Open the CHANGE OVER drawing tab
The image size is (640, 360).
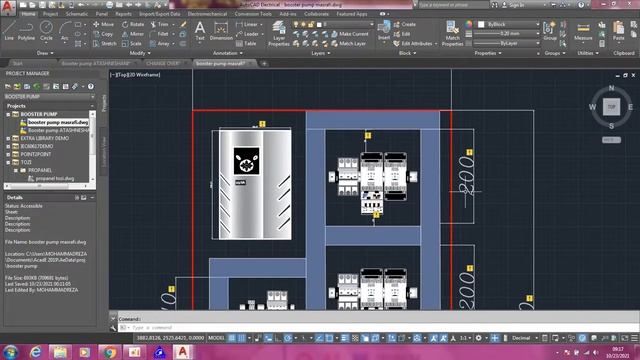pyautogui.click(x=162, y=64)
